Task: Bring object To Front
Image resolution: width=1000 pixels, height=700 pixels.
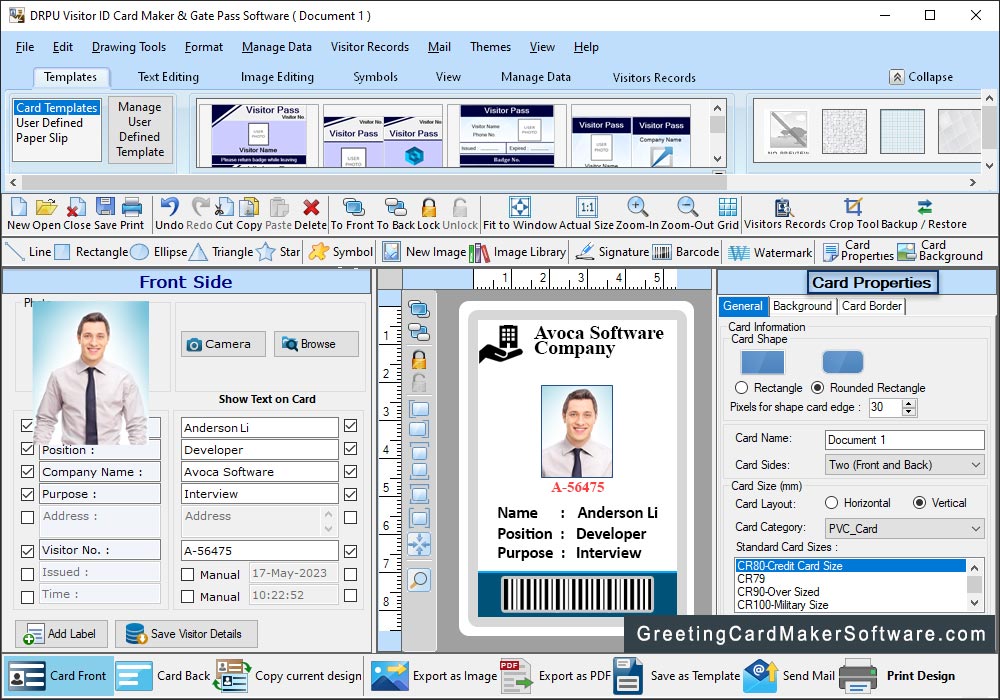Action: pos(354,207)
